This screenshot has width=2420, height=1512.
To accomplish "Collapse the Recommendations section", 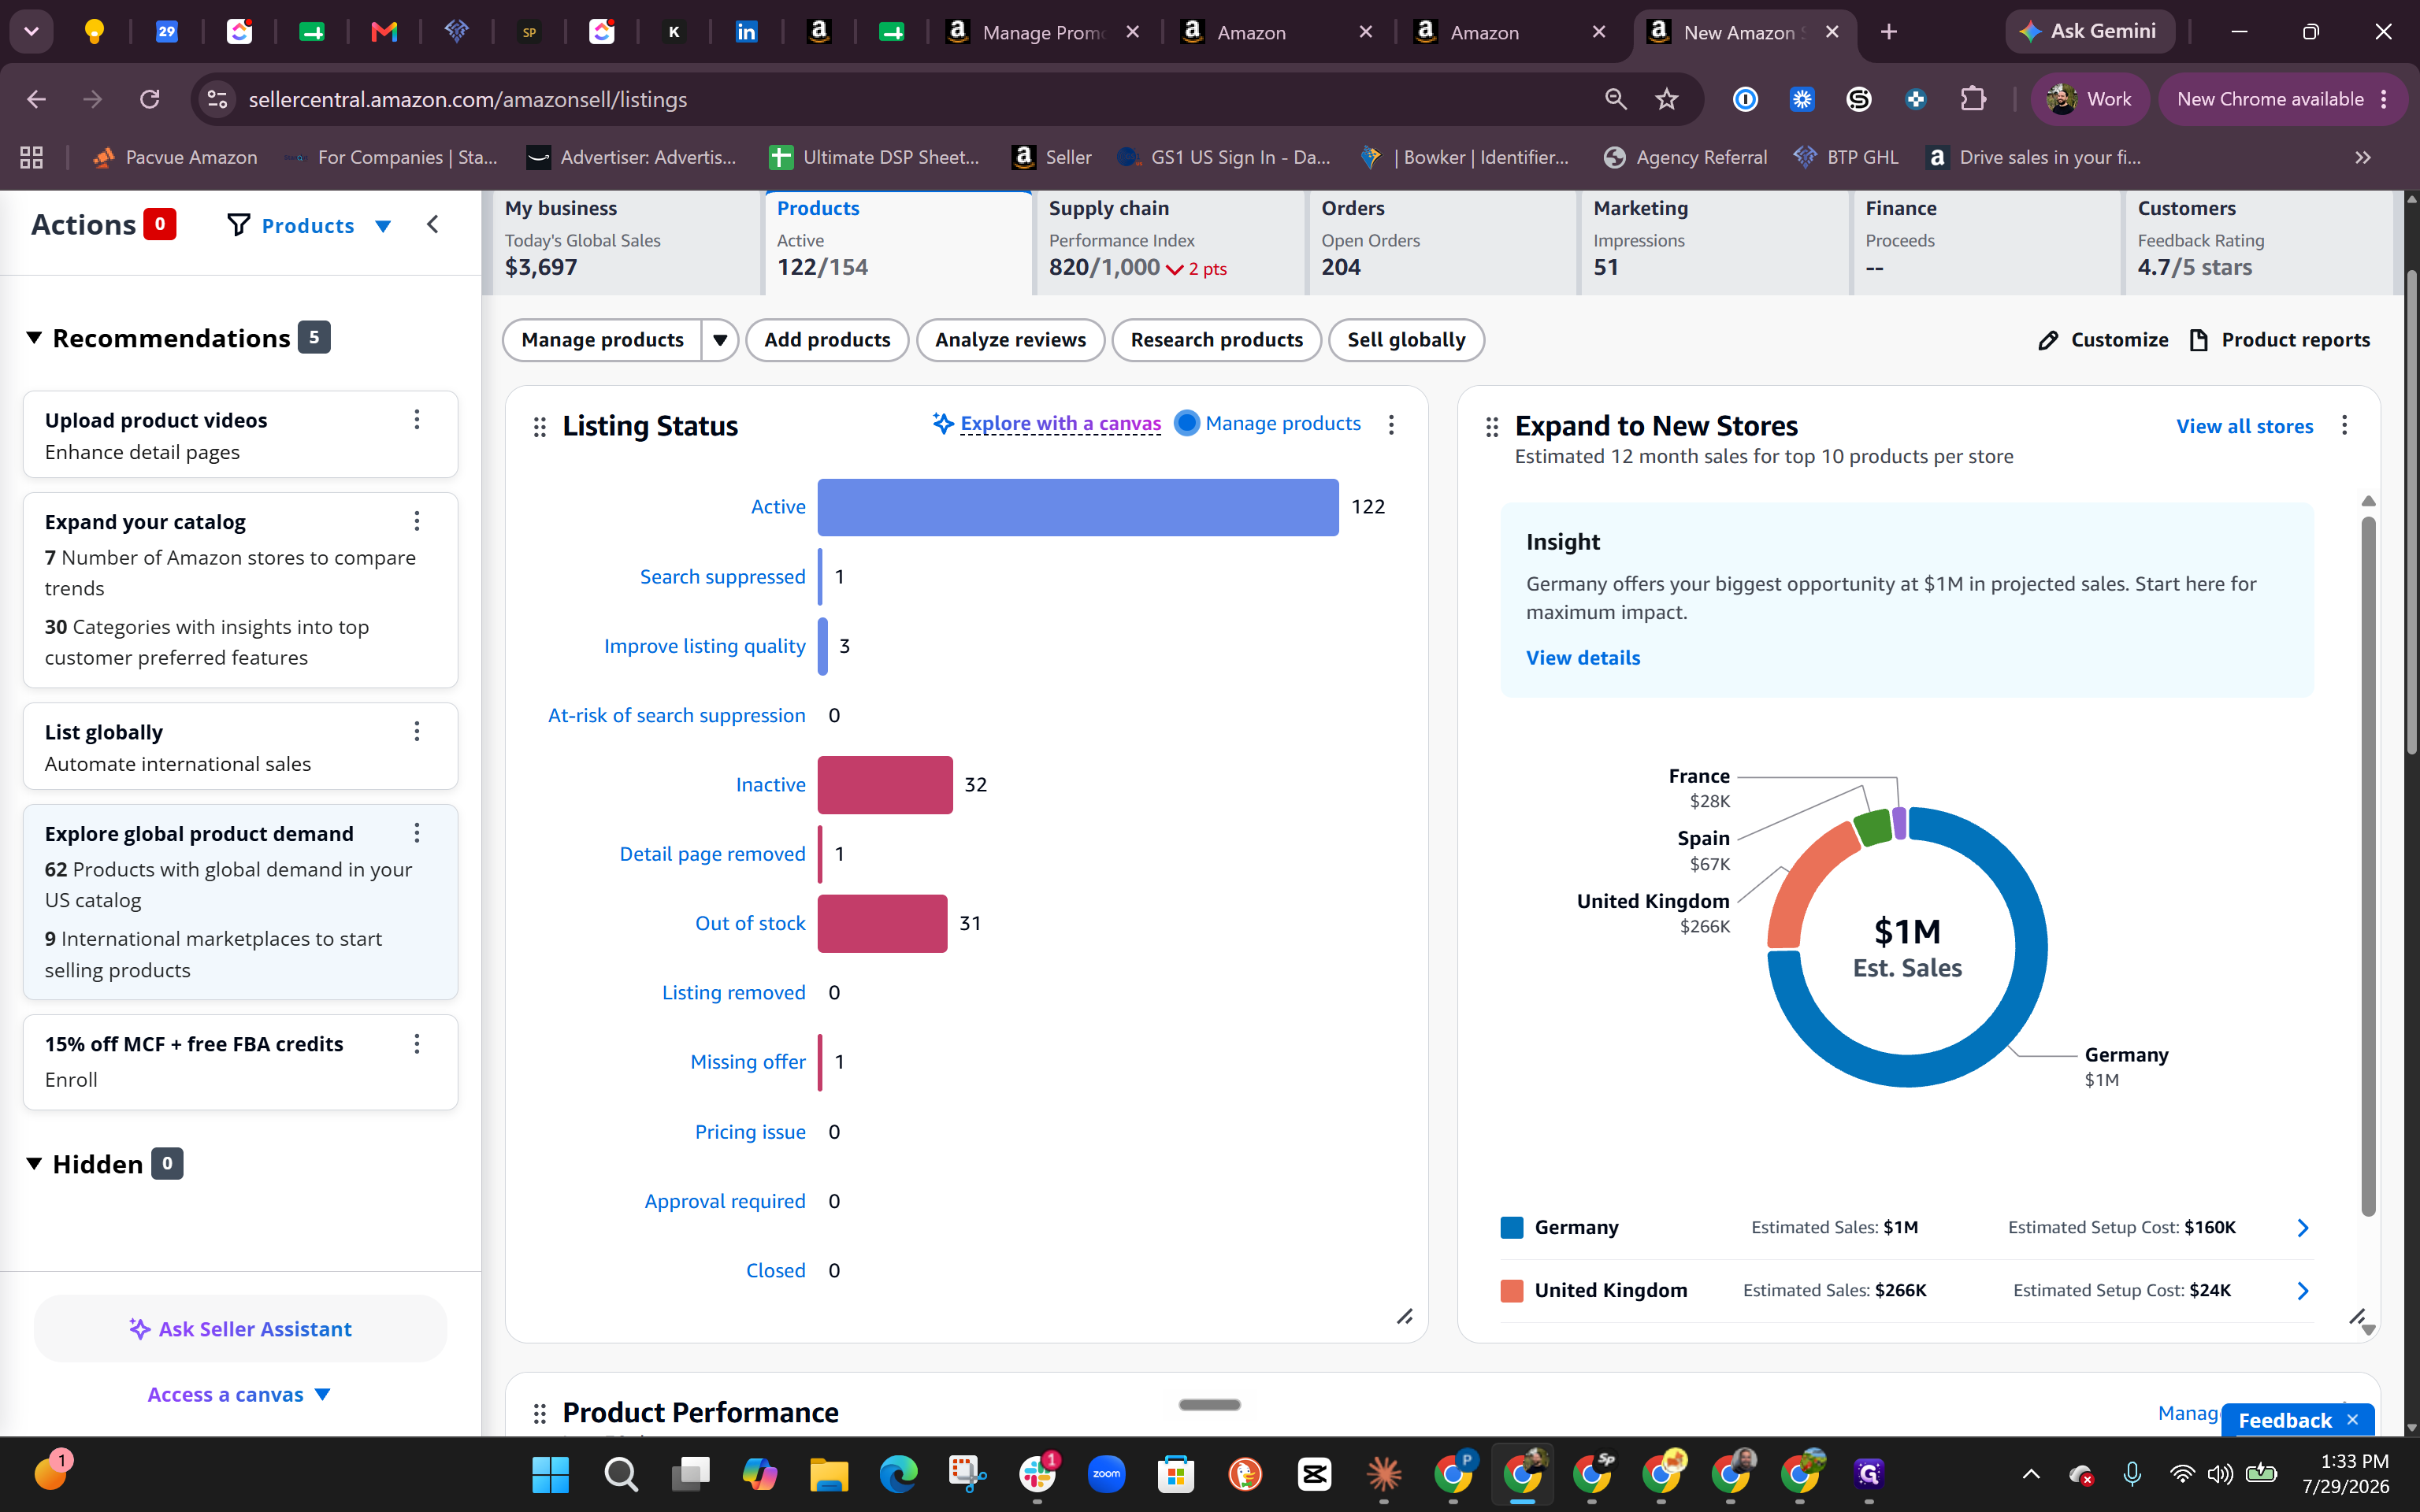I will pyautogui.click(x=34, y=338).
